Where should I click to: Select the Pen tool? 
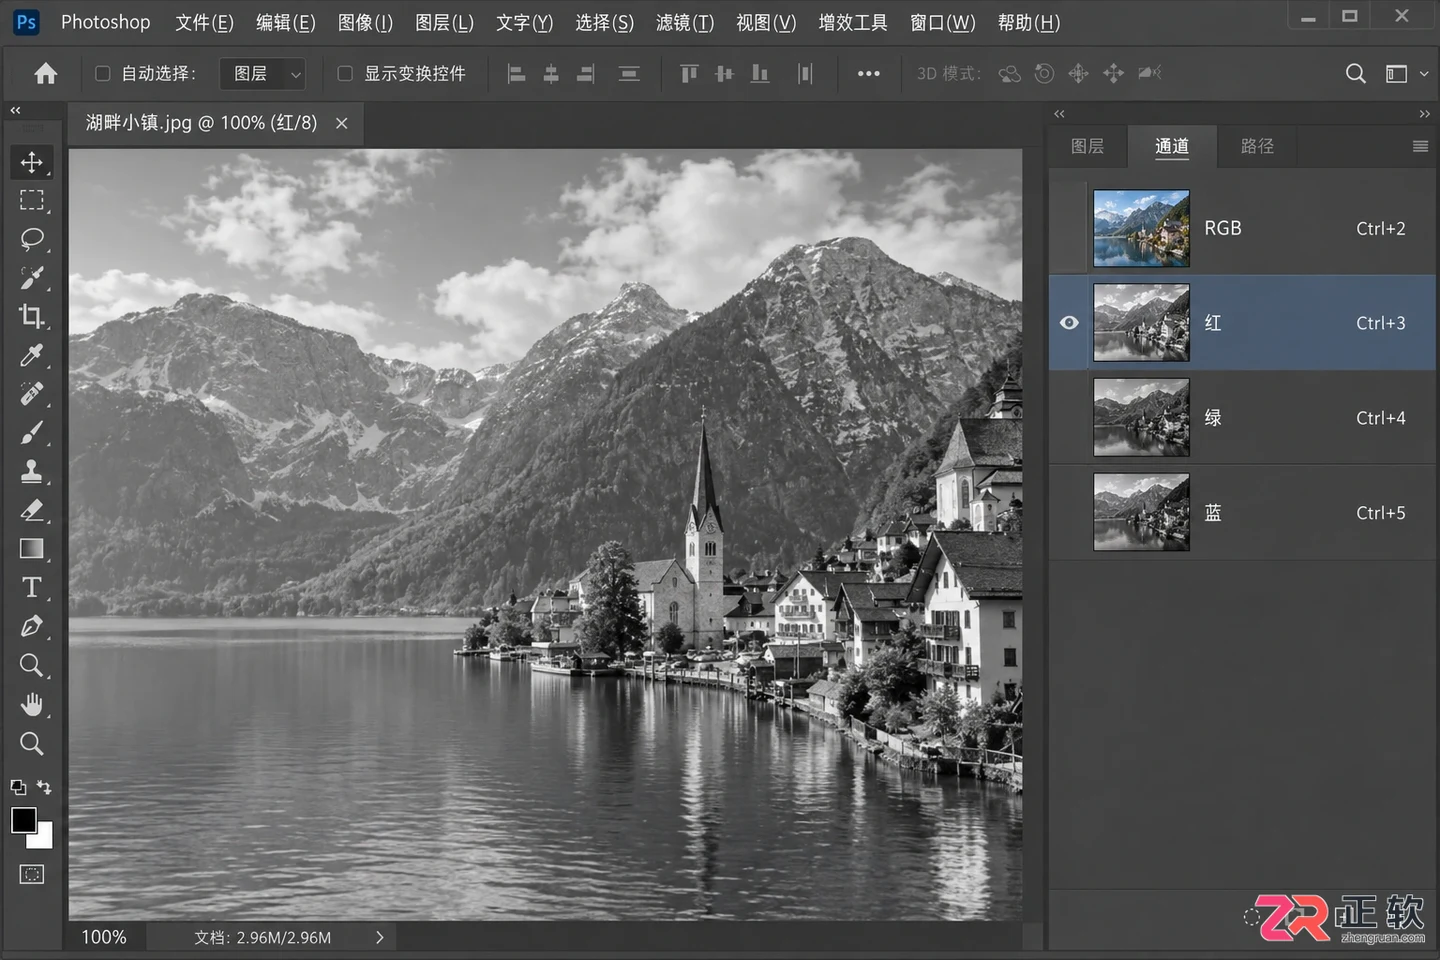pos(31,627)
